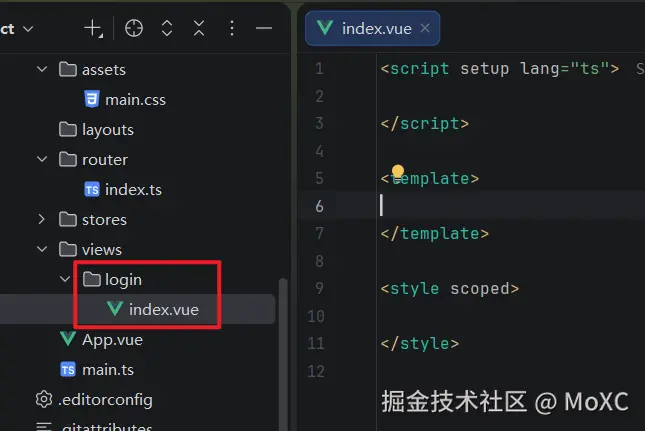Image resolution: width=645 pixels, height=431 pixels.
Task: Click the project tree vertical scrollbar
Action: (x=283, y=354)
